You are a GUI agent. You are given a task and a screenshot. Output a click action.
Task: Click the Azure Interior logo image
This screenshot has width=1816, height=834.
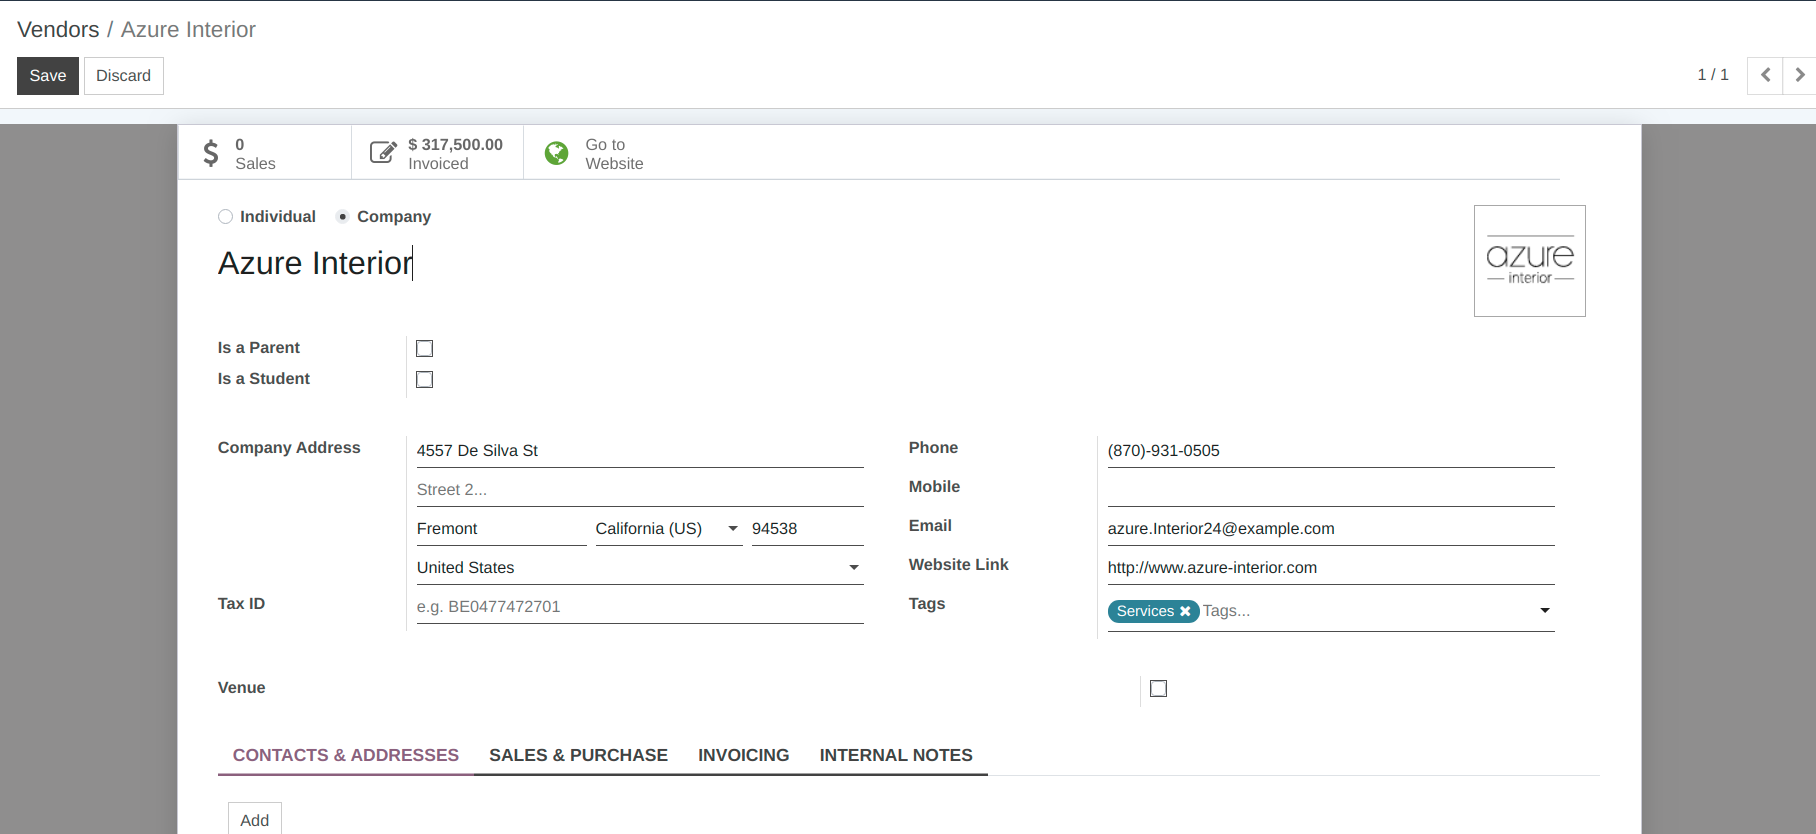(x=1530, y=261)
